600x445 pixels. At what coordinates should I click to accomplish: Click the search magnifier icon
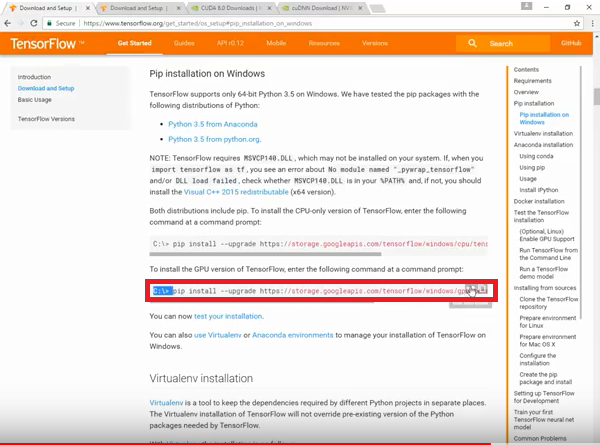(472, 43)
